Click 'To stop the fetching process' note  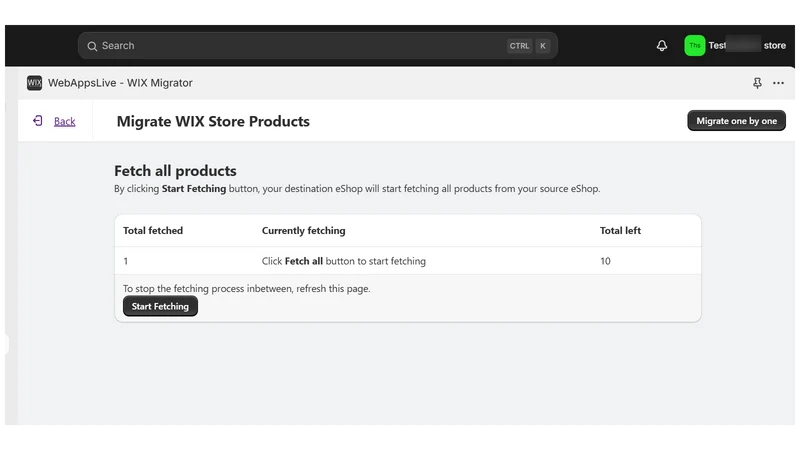246,289
